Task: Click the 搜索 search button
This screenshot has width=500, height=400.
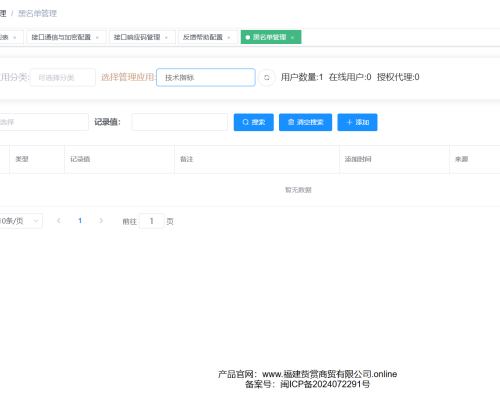Action: point(254,122)
